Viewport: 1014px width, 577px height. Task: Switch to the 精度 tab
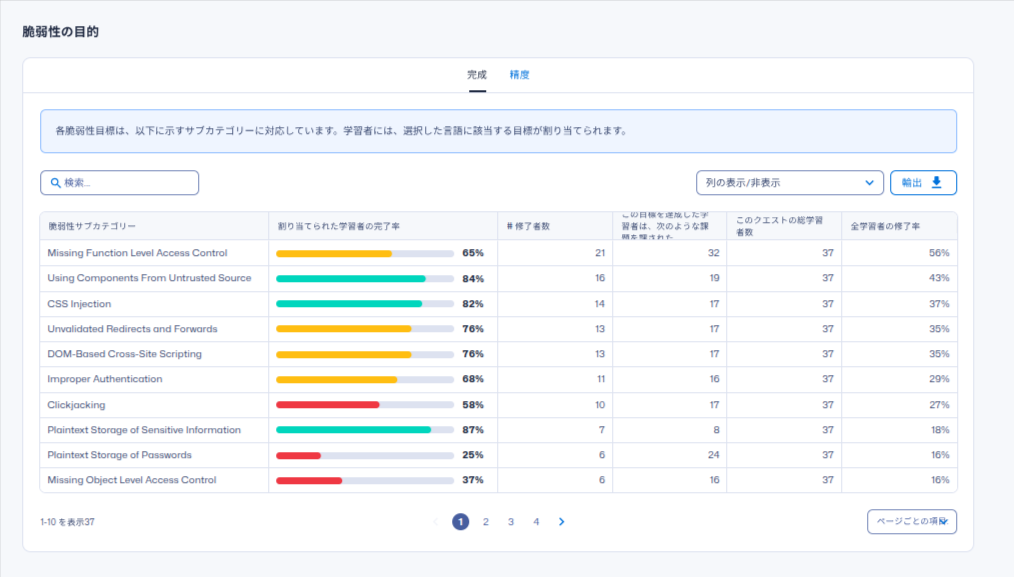tap(519, 75)
